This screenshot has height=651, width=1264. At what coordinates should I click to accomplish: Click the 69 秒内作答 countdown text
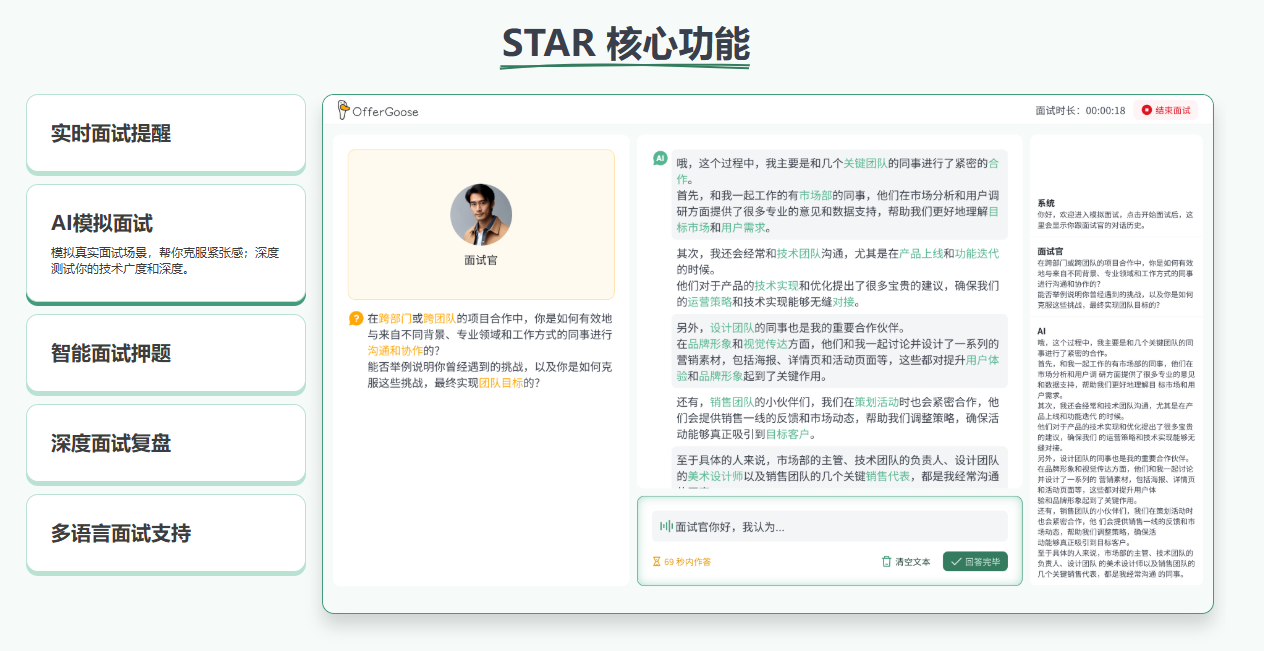pyautogui.click(x=687, y=562)
